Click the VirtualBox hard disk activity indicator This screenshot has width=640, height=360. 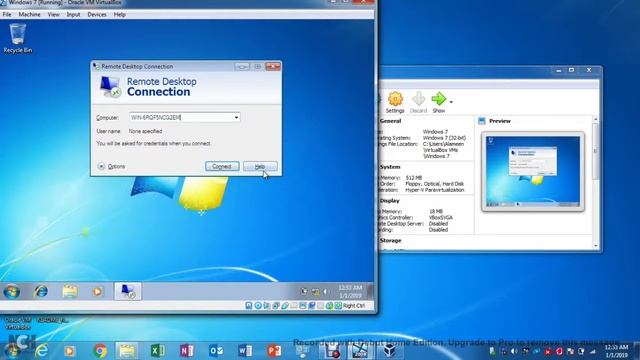249,305
